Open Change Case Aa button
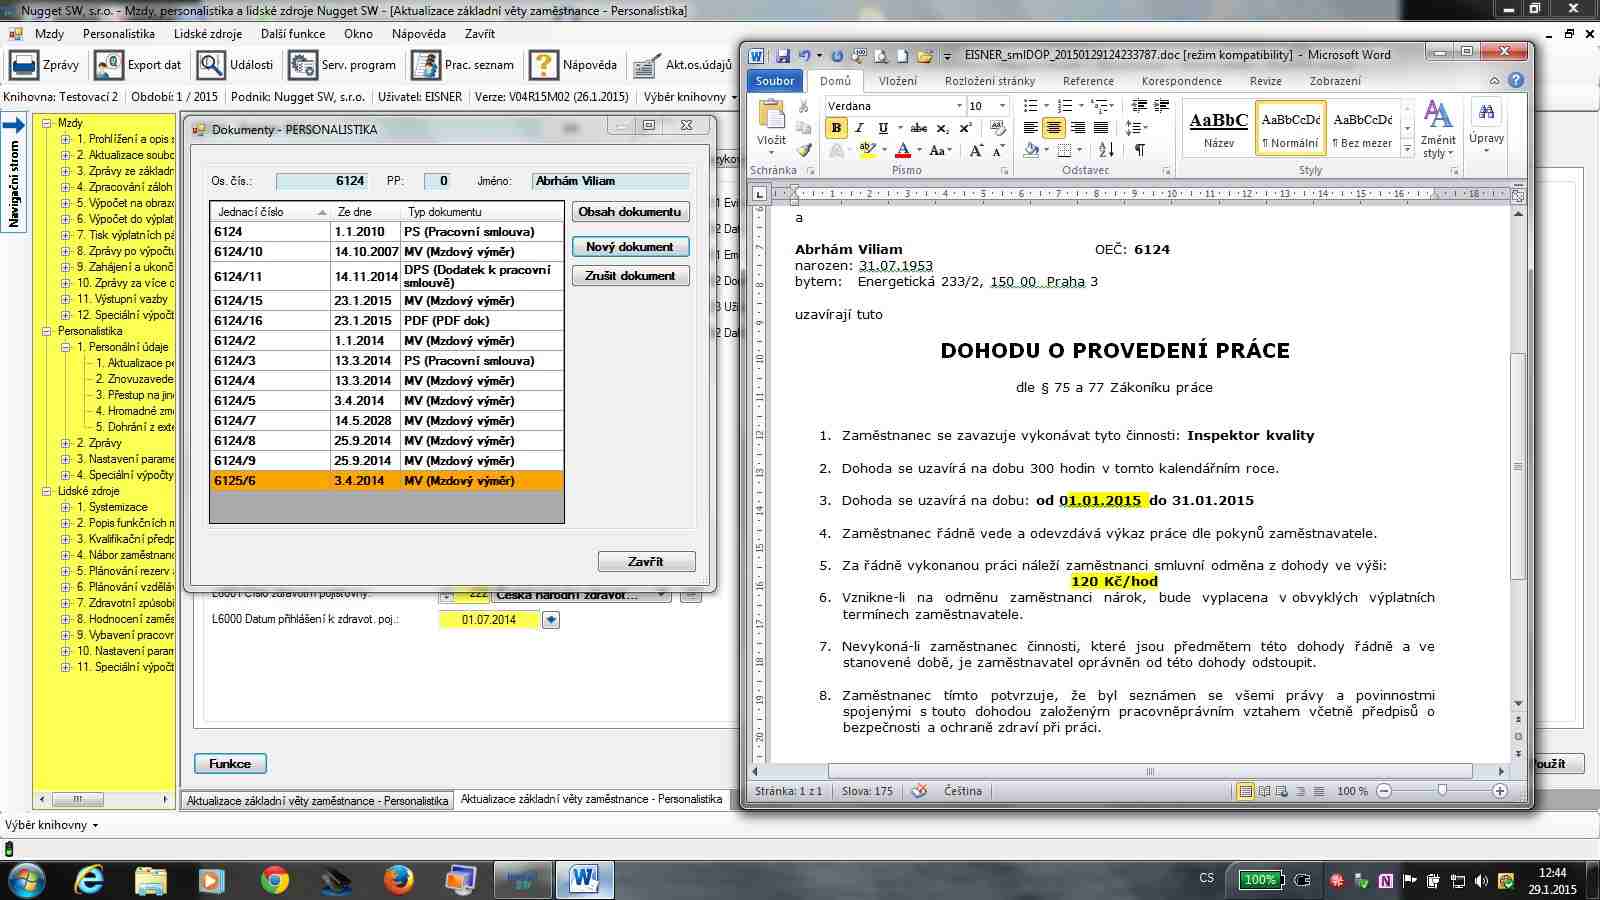Viewport: 1600px width, 900px height. pyautogui.click(x=940, y=150)
